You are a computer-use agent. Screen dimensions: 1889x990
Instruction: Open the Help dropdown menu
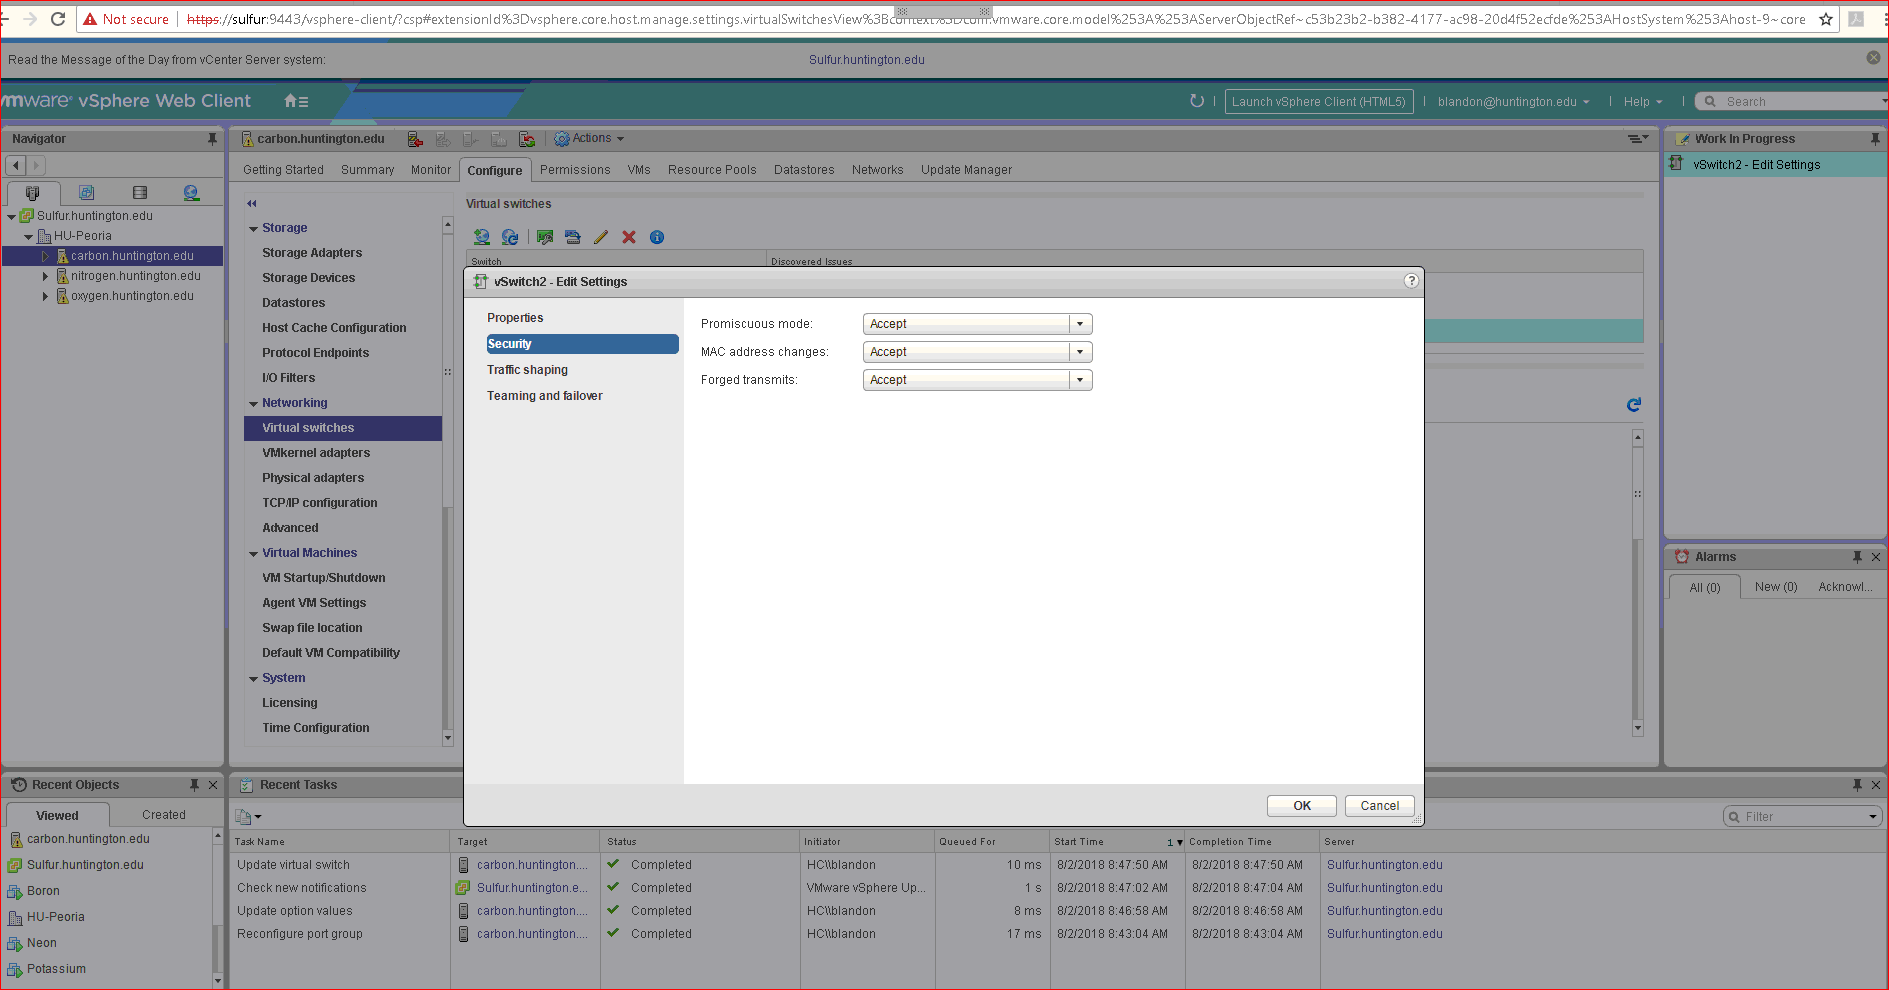click(1643, 102)
